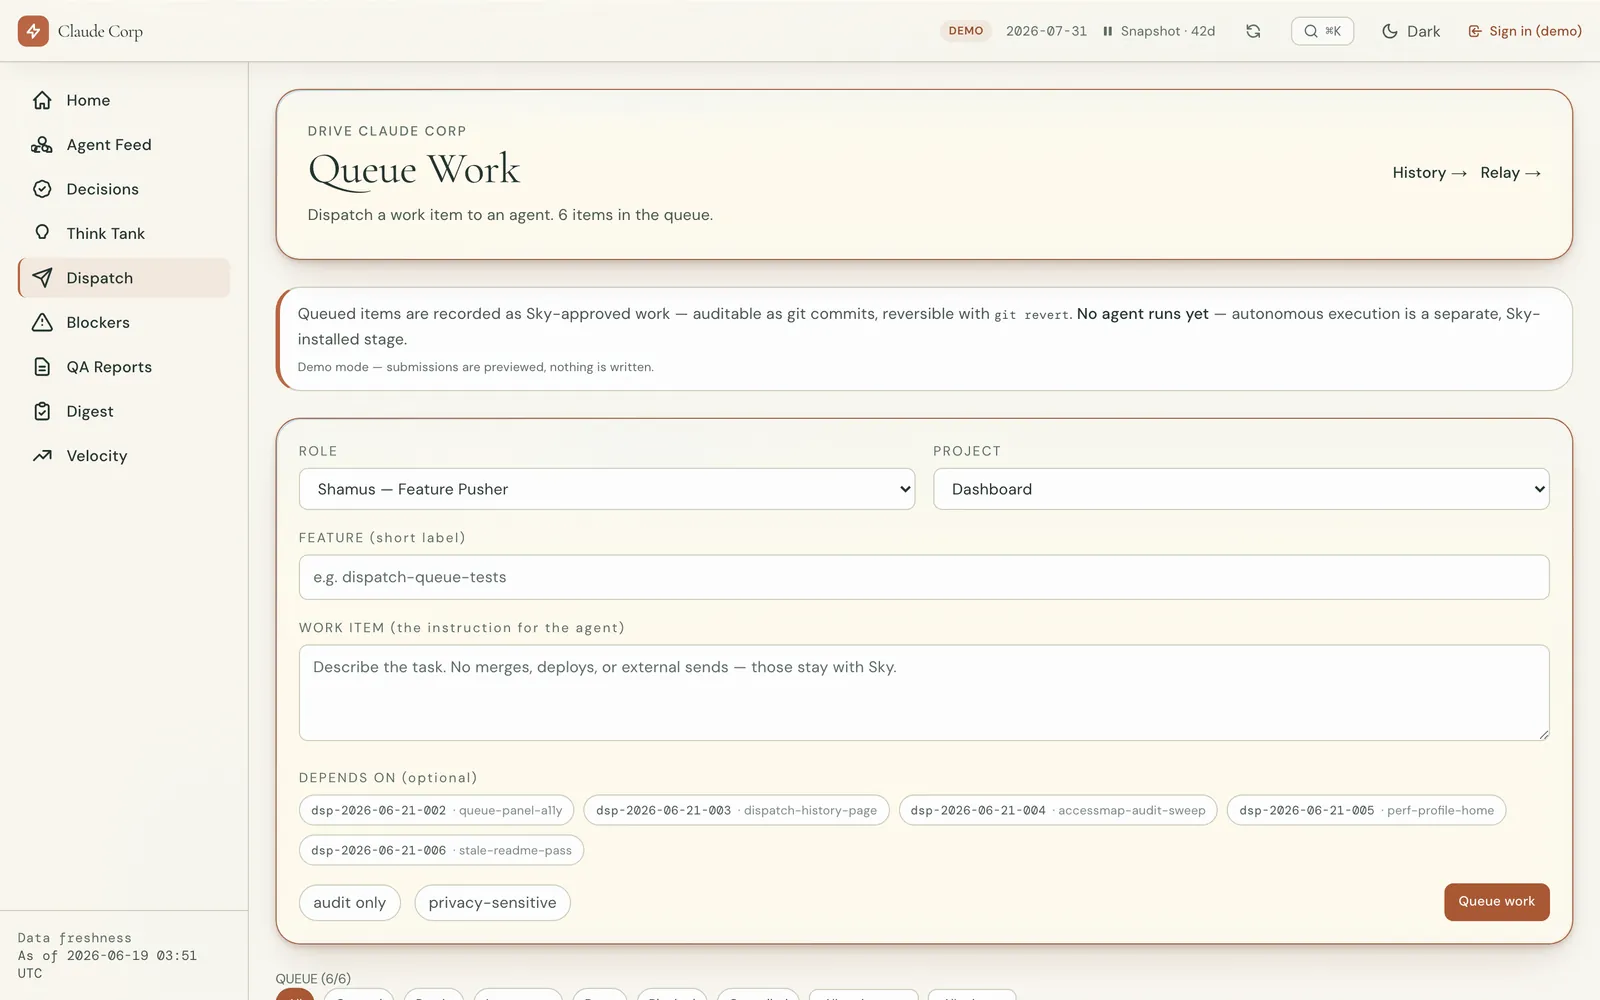This screenshot has width=1600, height=1000.
Task: Click the Queue Work page title
Action: click(x=414, y=170)
